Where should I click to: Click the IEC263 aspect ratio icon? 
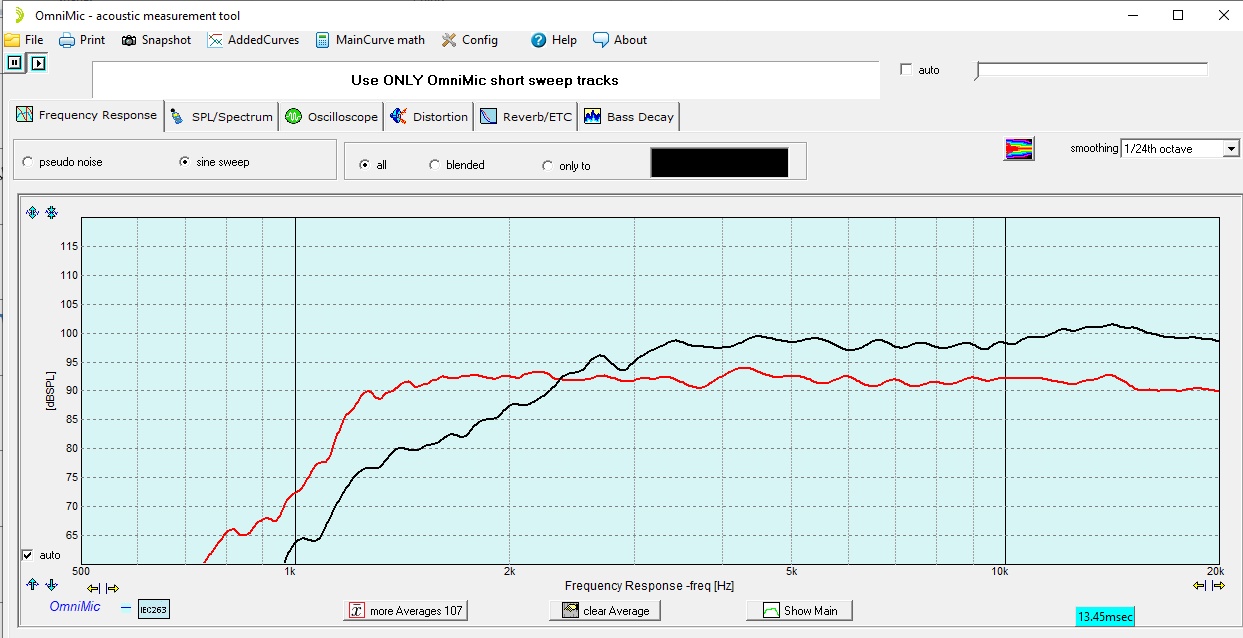tap(153, 608)
